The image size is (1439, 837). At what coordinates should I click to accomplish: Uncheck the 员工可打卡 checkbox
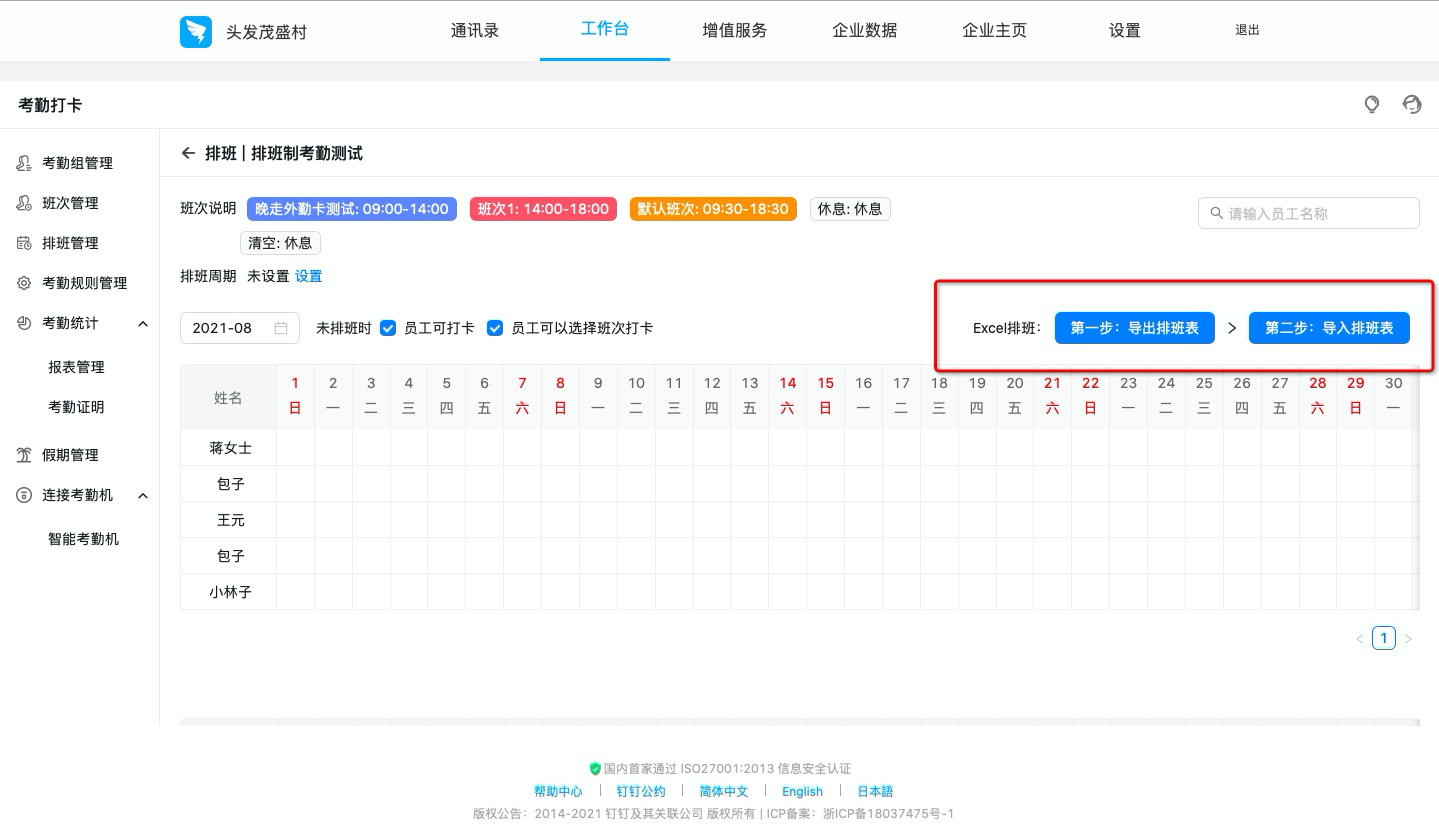(388, 327)
